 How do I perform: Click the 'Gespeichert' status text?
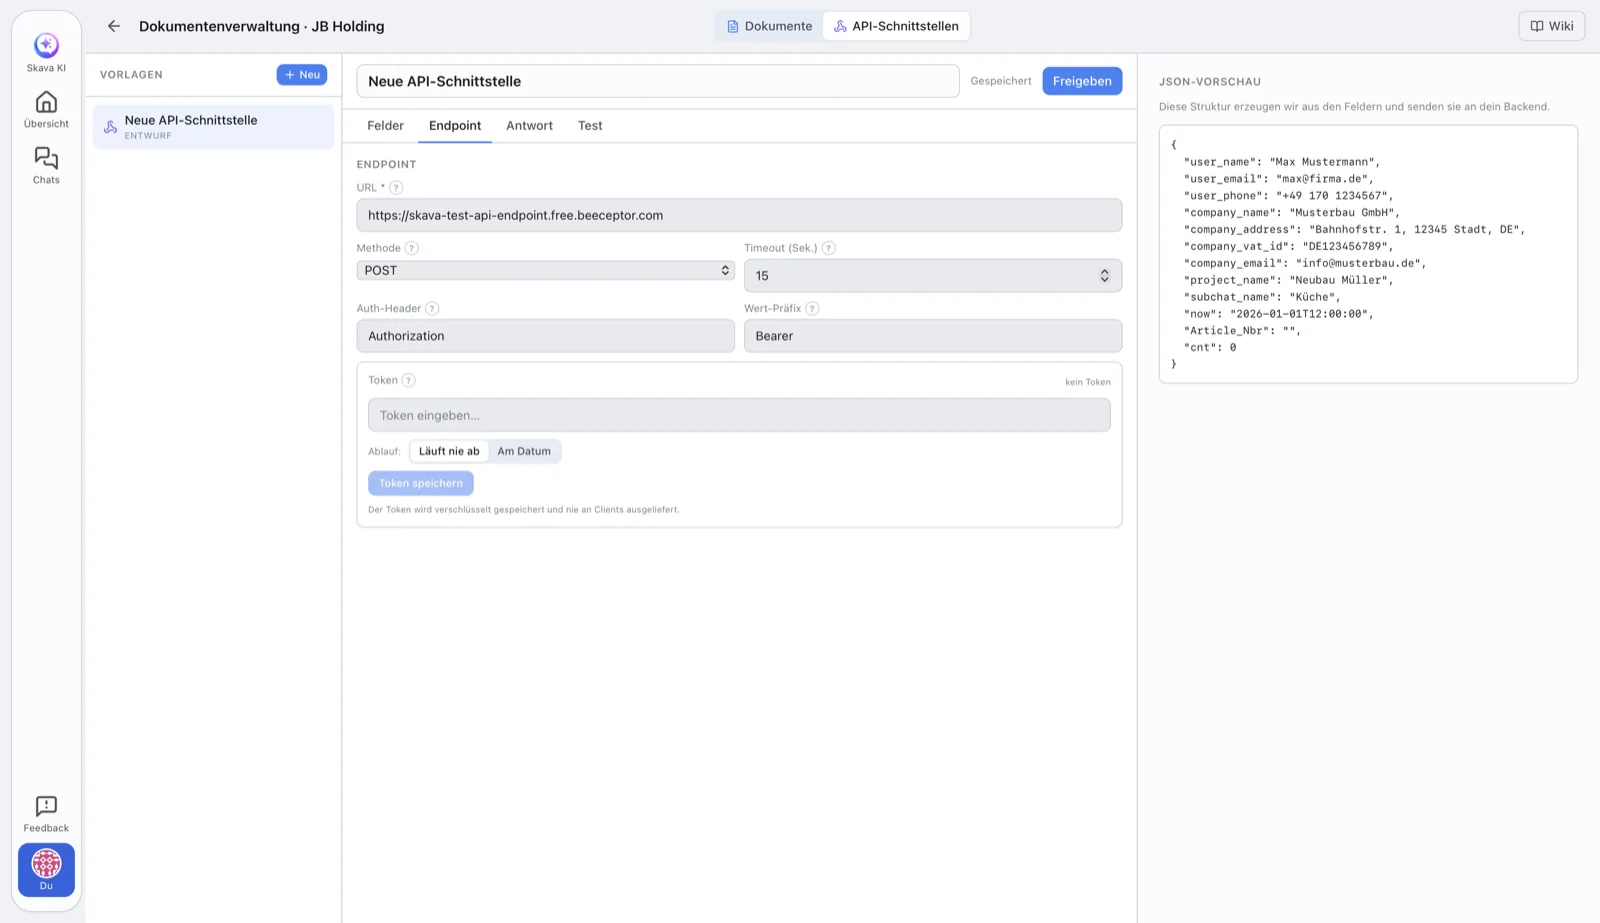(1001, 81)
